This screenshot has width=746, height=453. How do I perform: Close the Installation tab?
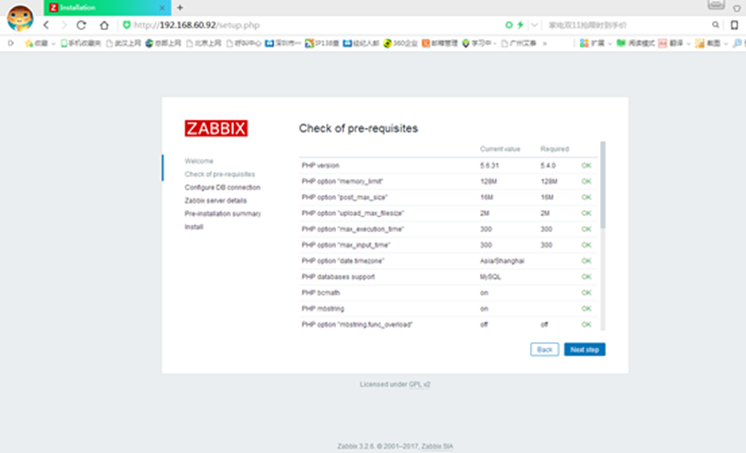pyautogui.click(x=162, y=8)
